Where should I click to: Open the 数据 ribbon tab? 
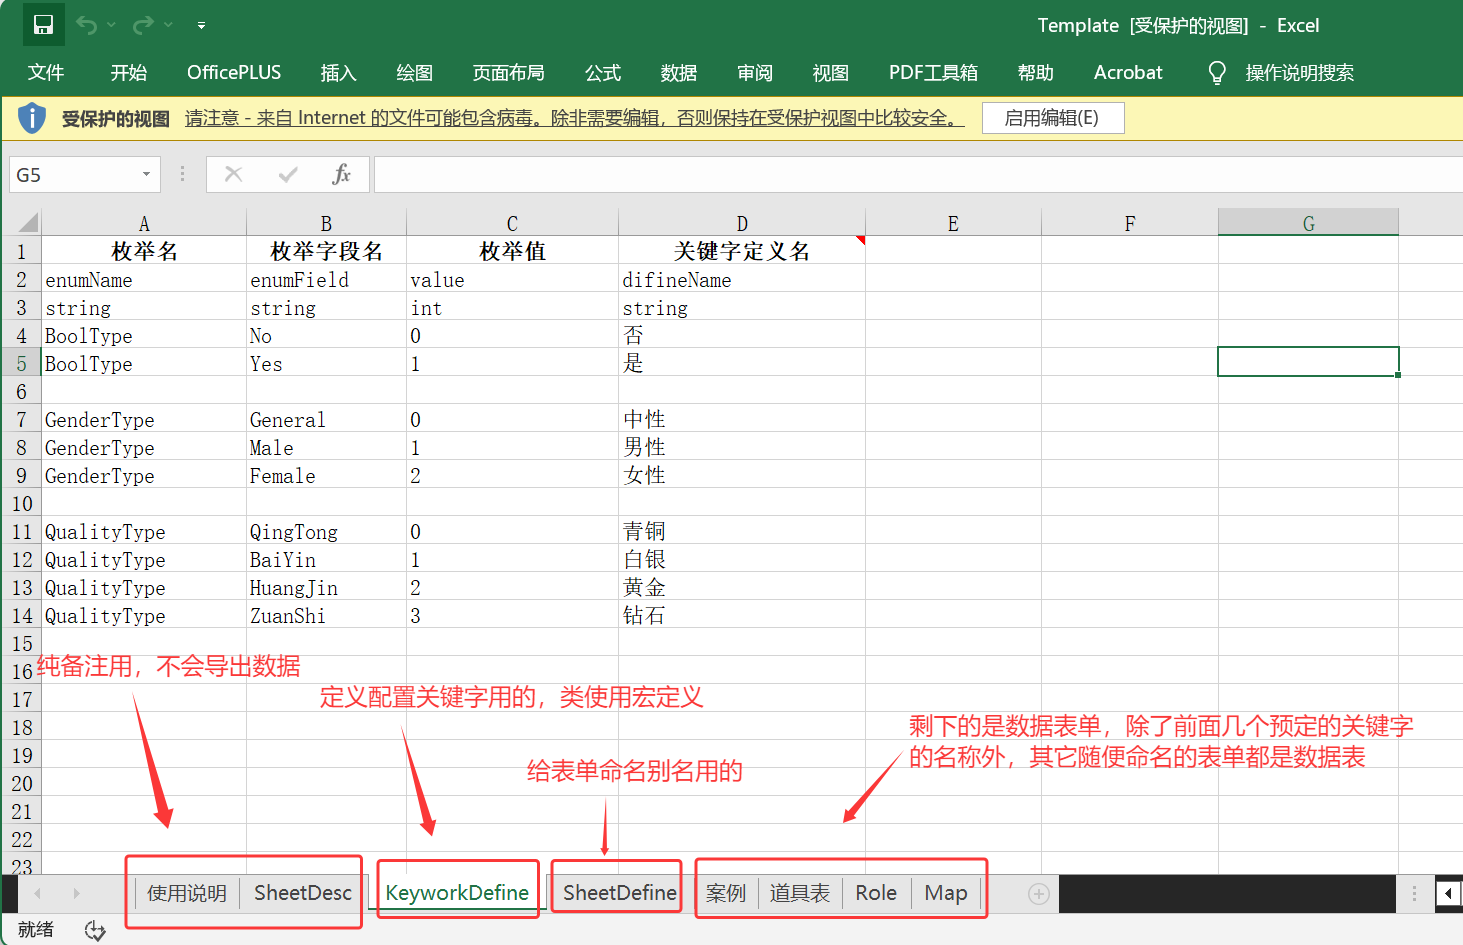pyautogui.click(x=679, y=73)
